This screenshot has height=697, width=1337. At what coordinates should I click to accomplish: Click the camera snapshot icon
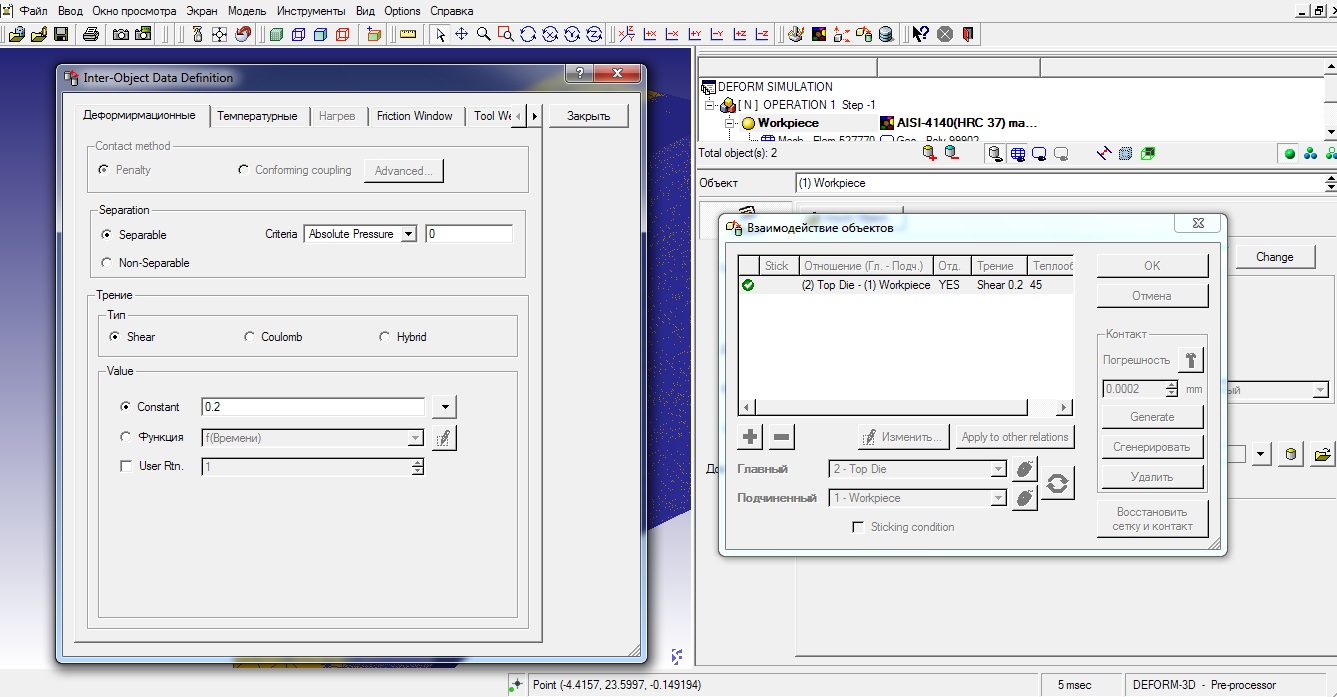click(x=121, y=34)
